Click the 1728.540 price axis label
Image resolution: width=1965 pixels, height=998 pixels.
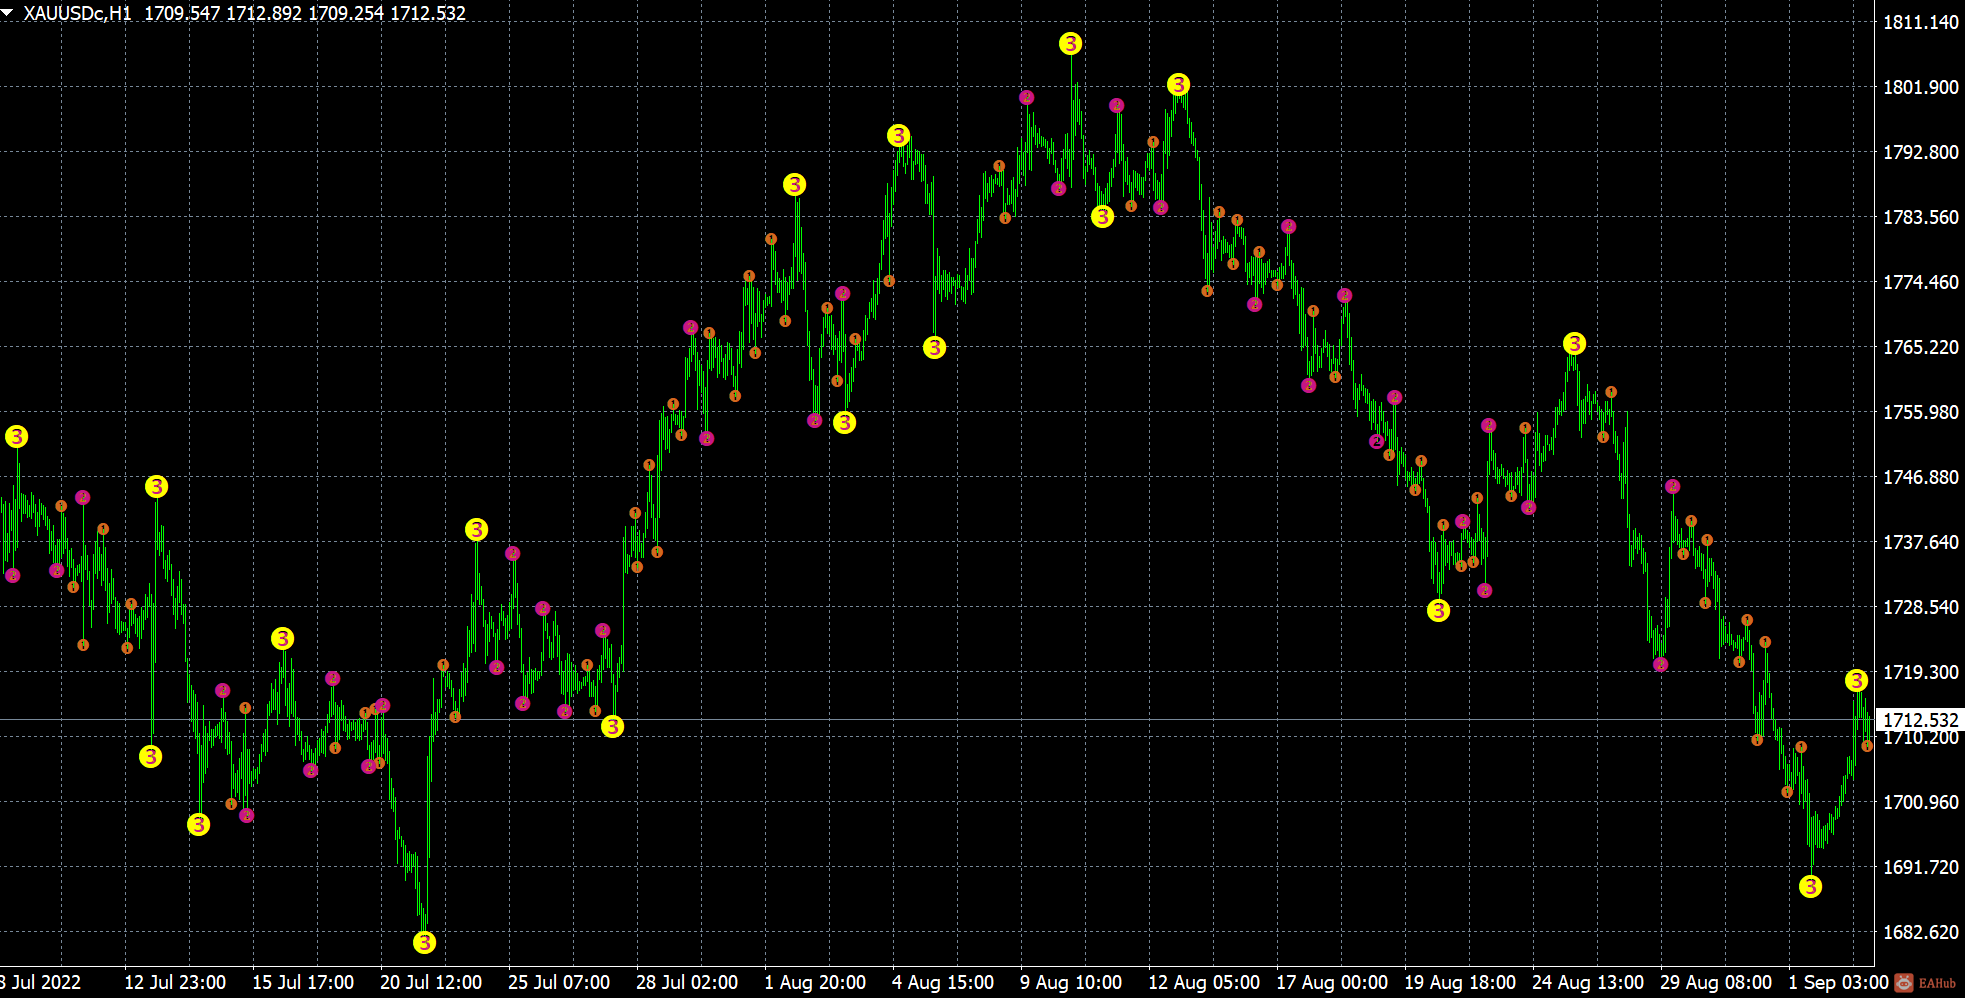coord(1920,607)
